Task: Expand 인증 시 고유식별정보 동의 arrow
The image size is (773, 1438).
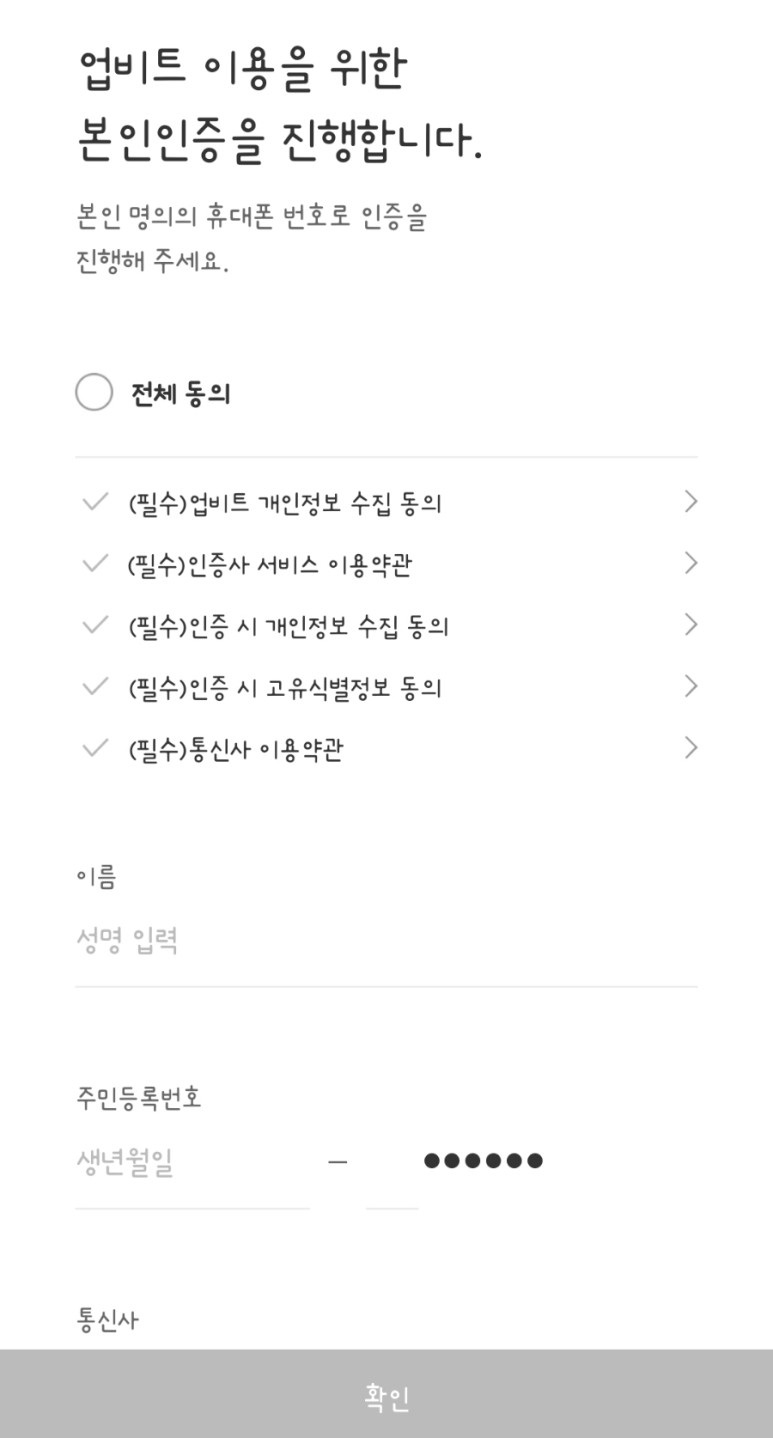Action: (x=690, y=687)
